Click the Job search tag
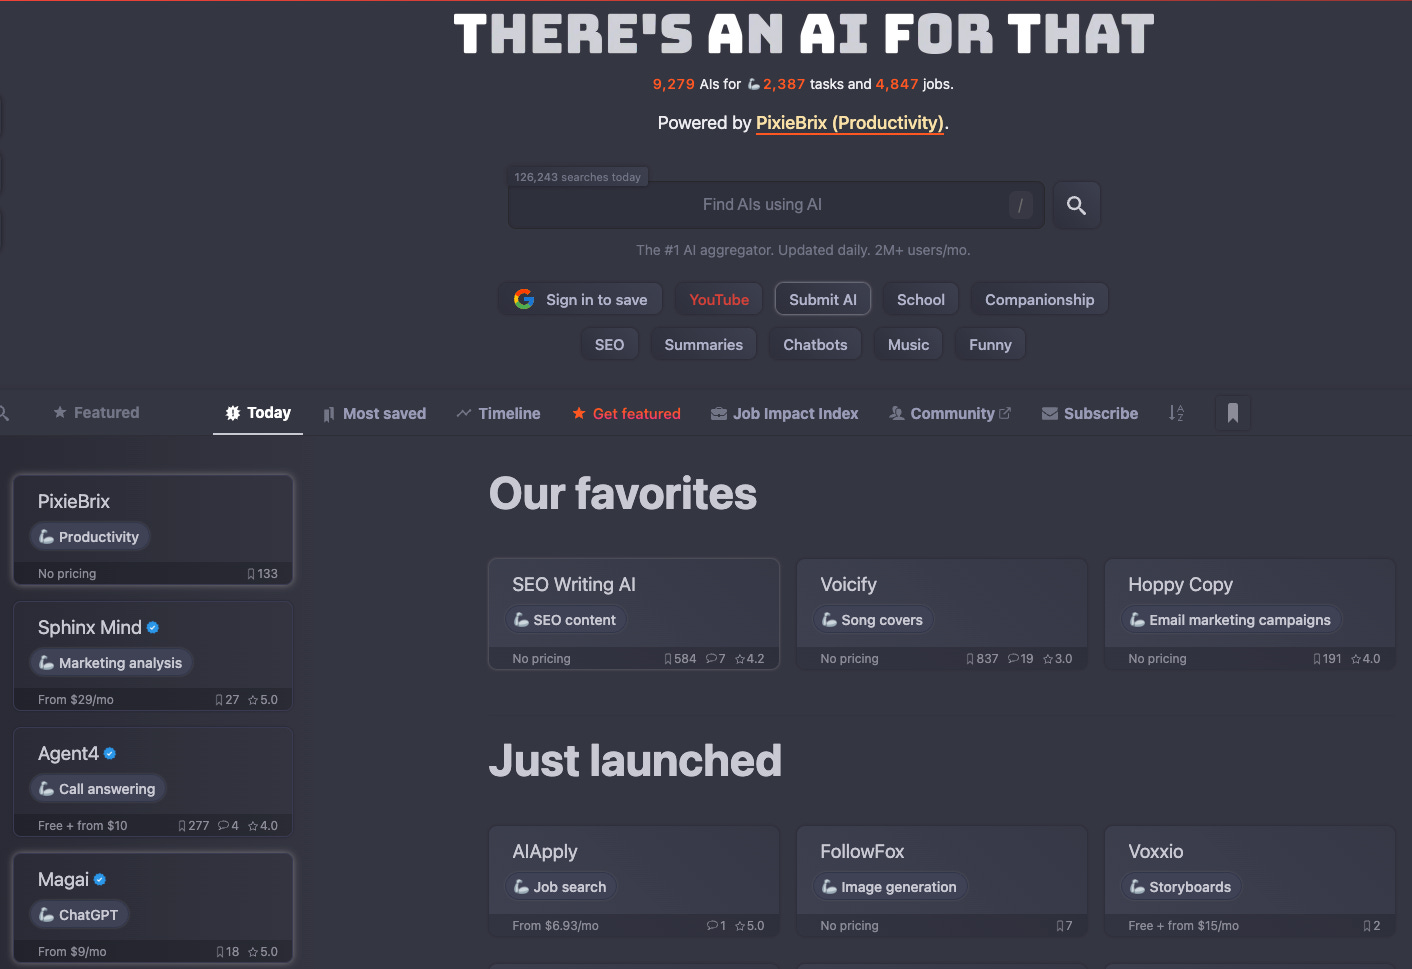 coord(560,887)
